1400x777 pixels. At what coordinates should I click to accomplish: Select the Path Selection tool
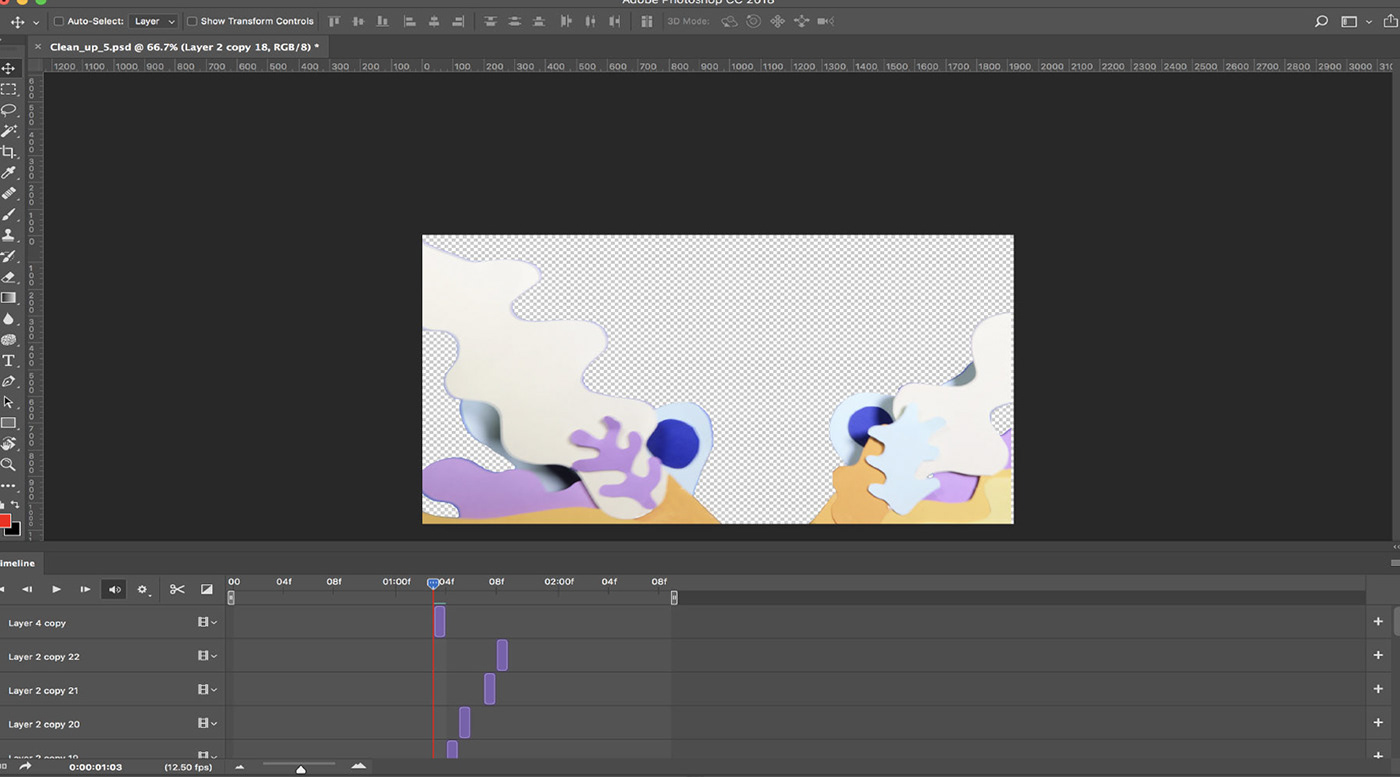point(8,402)
